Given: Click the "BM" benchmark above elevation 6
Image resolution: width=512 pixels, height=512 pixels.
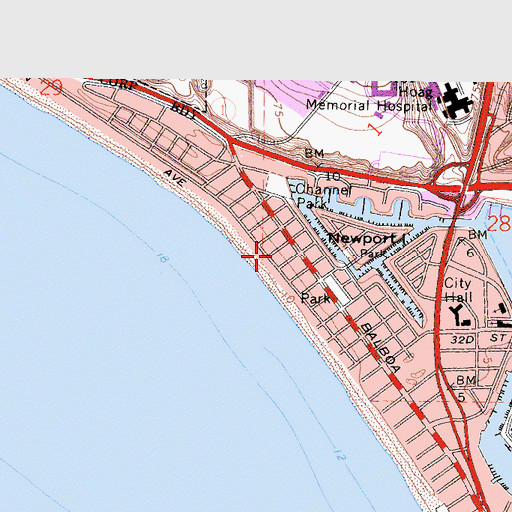Looking at the screenshot, I should pyautogui.click(x=478, y=235).
